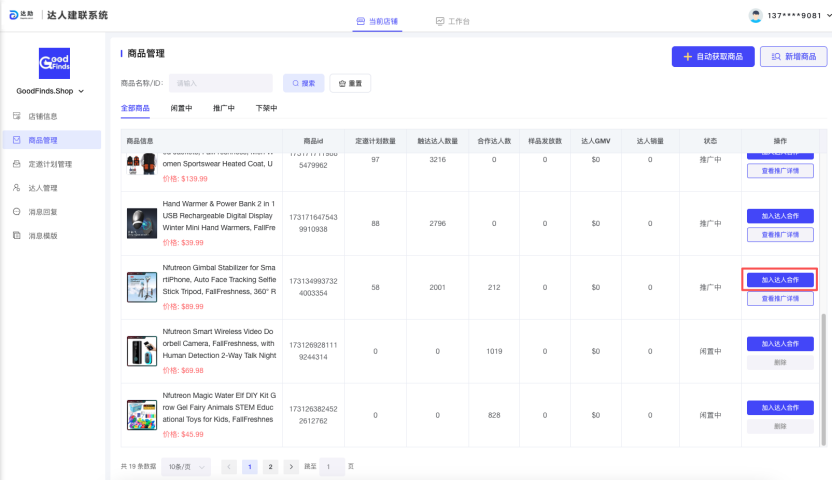Open 定邀计划管理 in the sidebar
The image size is (832, 480).
click(x=49, y=164)
